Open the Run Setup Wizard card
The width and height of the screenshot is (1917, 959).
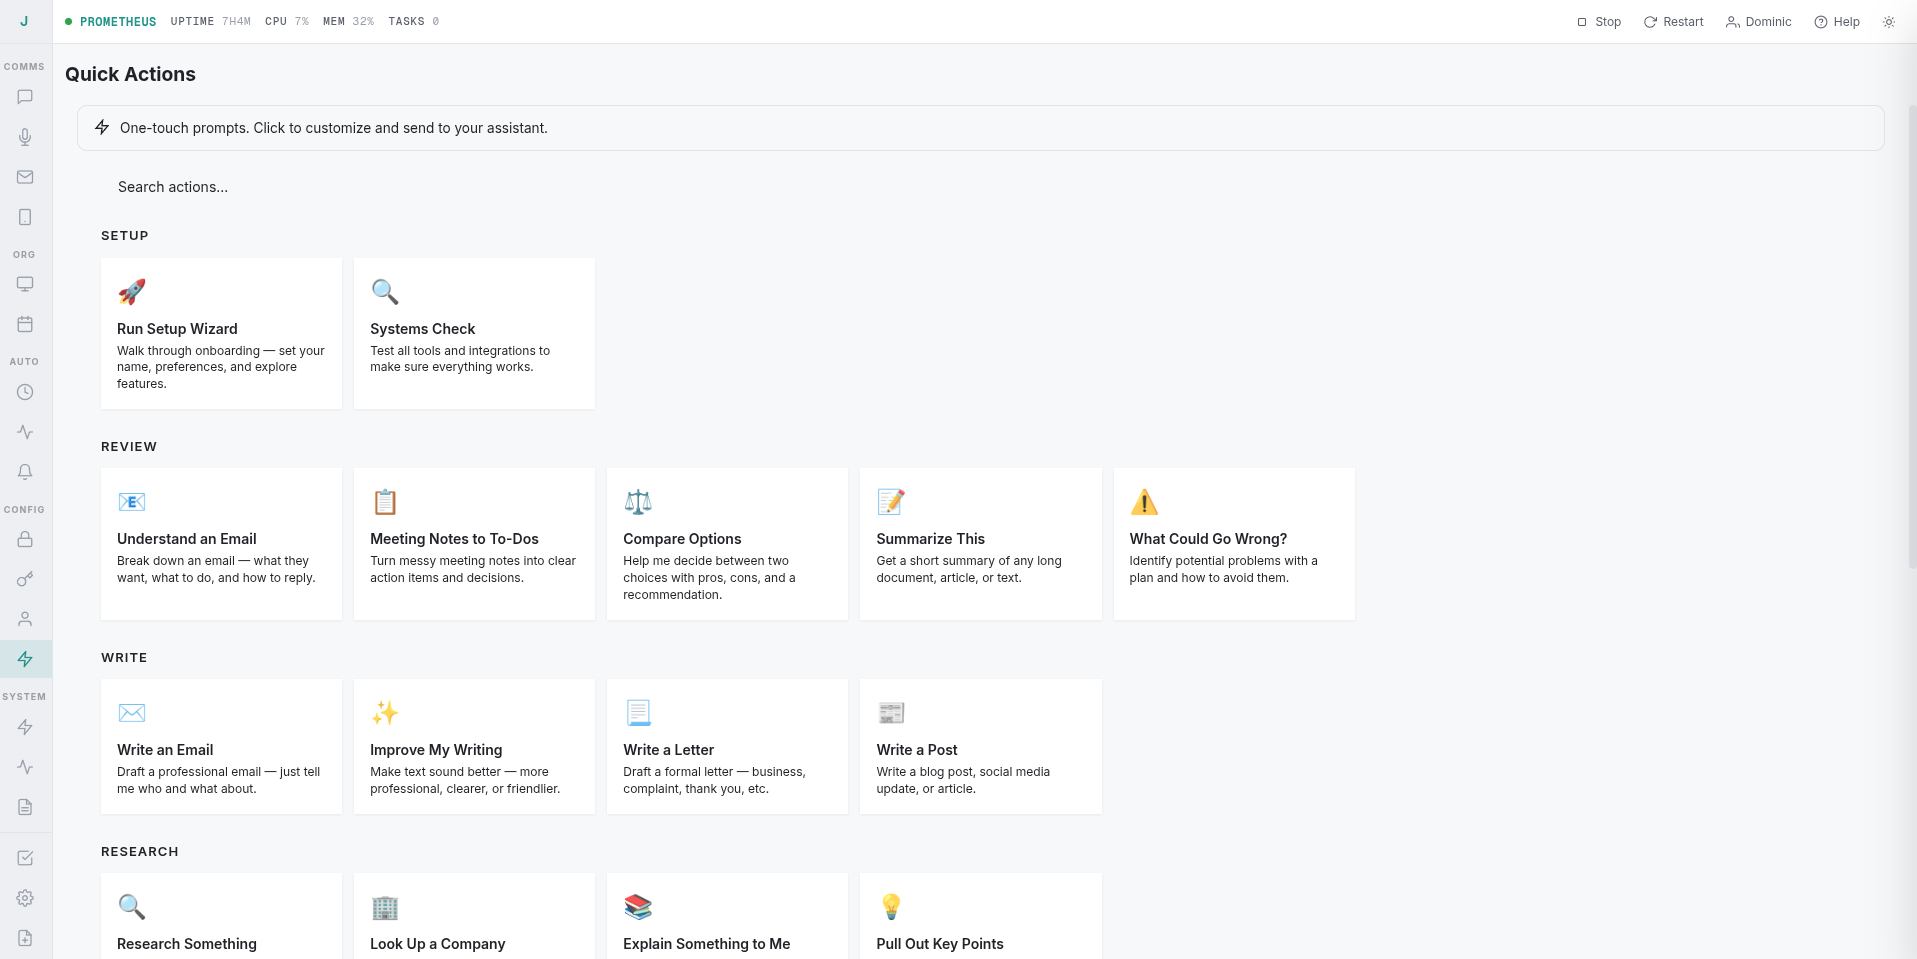pos(221,333)
